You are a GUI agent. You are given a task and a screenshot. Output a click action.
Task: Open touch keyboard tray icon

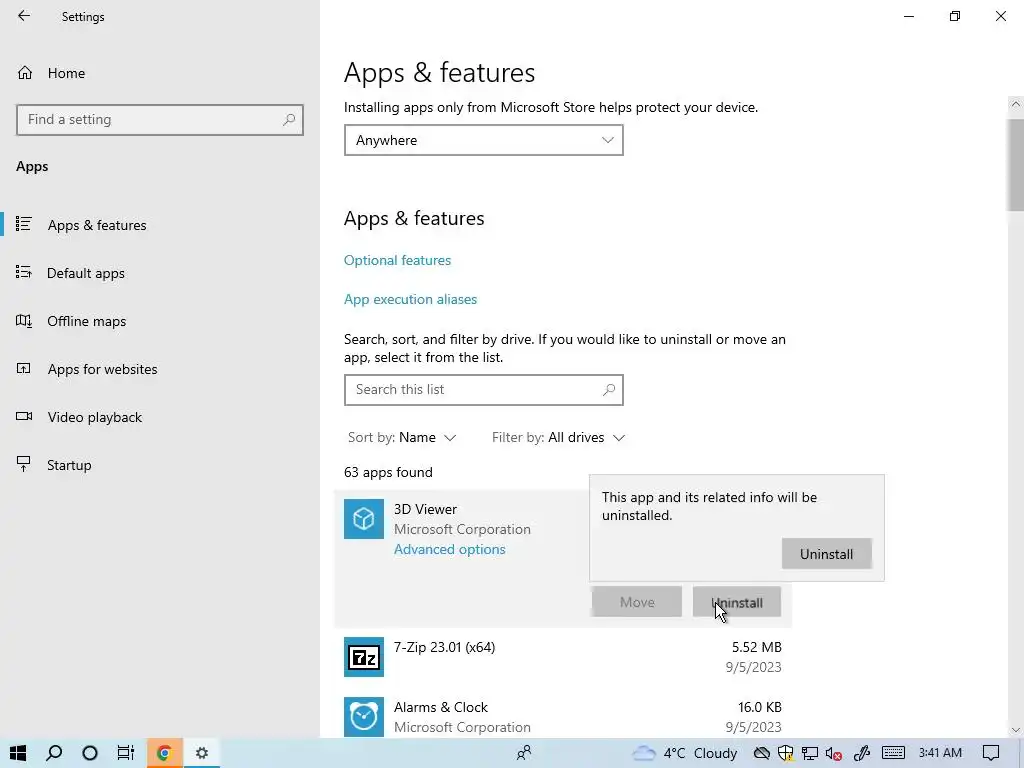point(893,753)
